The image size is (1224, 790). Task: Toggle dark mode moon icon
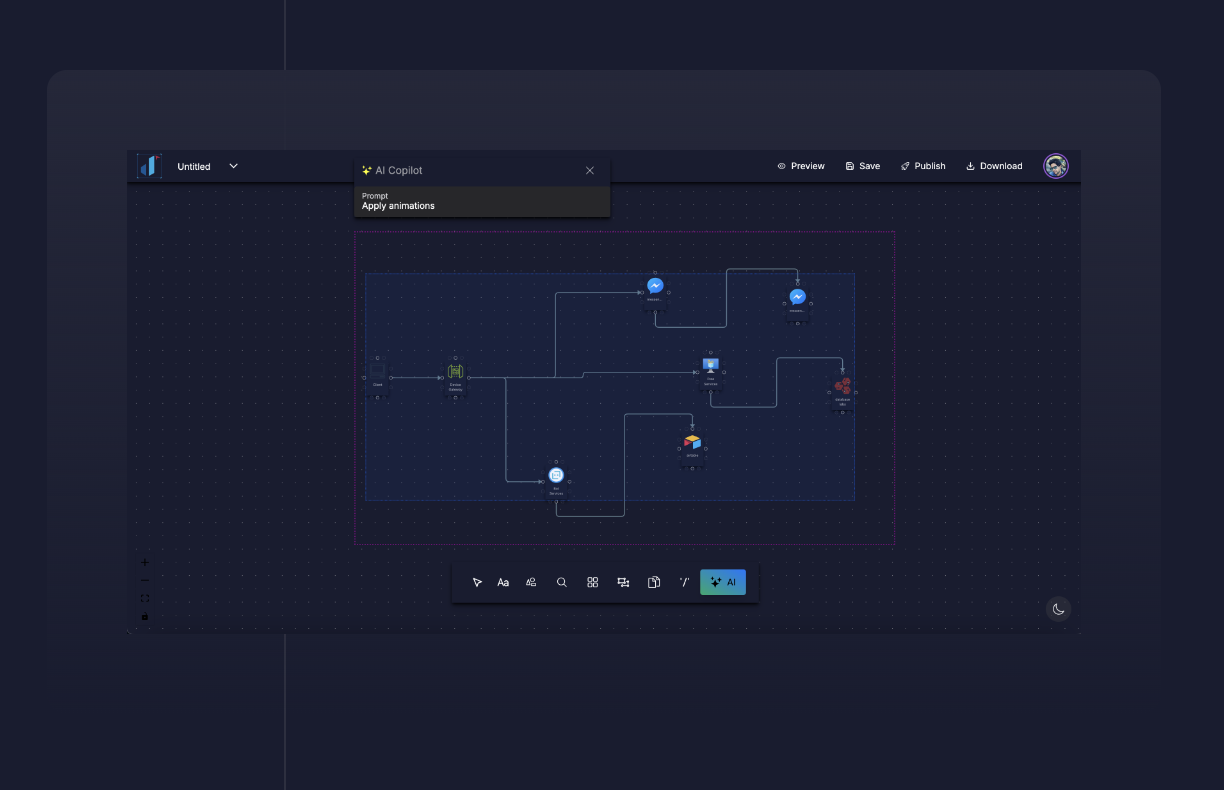click(x=1058, y=609)
